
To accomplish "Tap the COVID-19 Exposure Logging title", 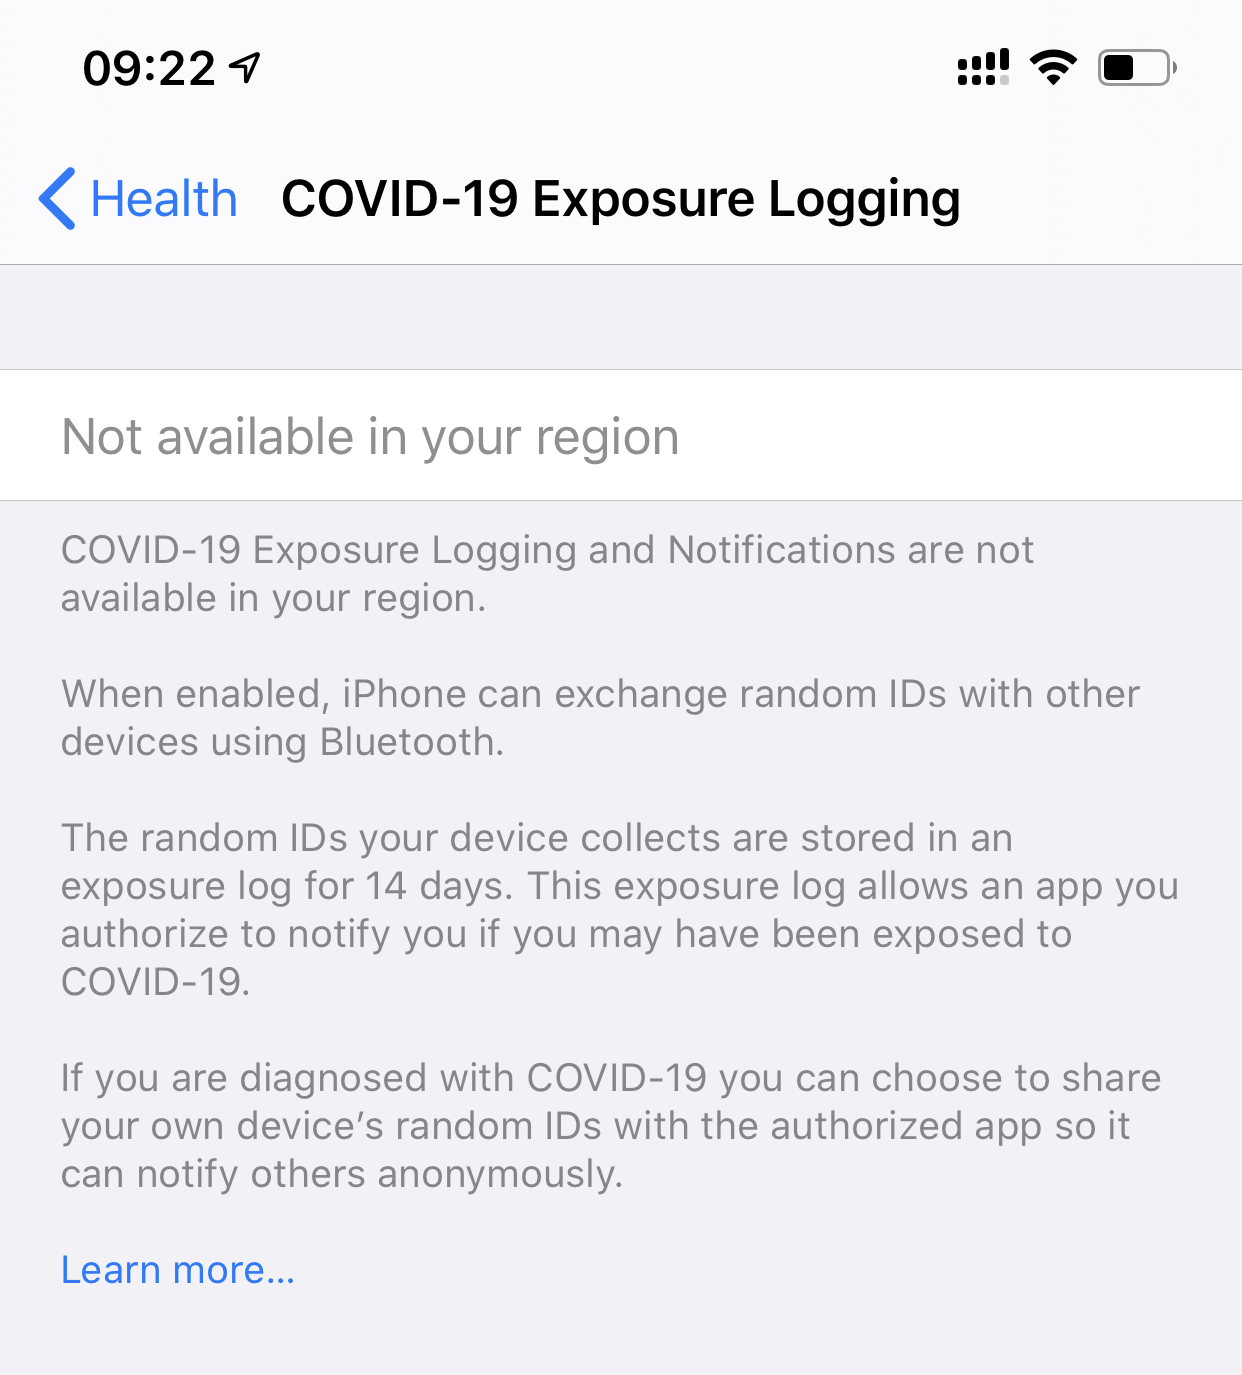I will pyautogui.click(x=621, y=198).
